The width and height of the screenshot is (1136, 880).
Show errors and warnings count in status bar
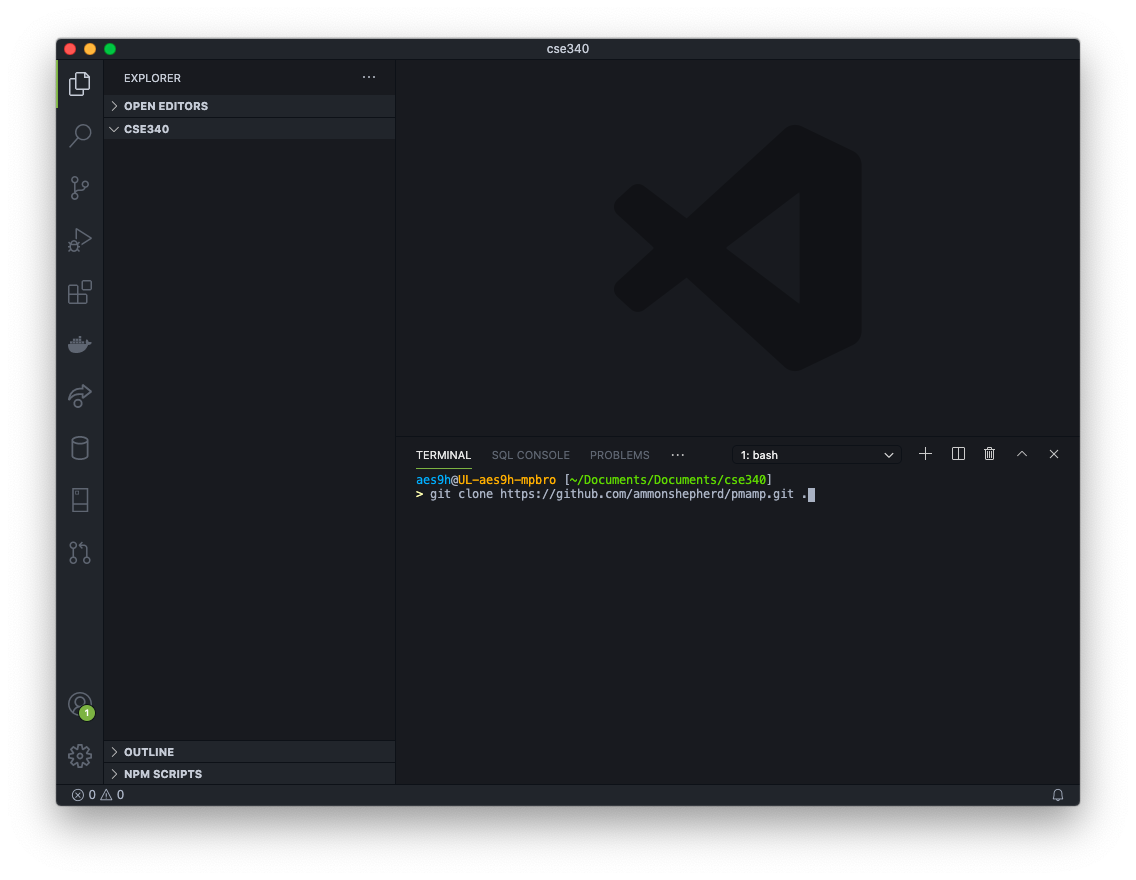[98, 795]
